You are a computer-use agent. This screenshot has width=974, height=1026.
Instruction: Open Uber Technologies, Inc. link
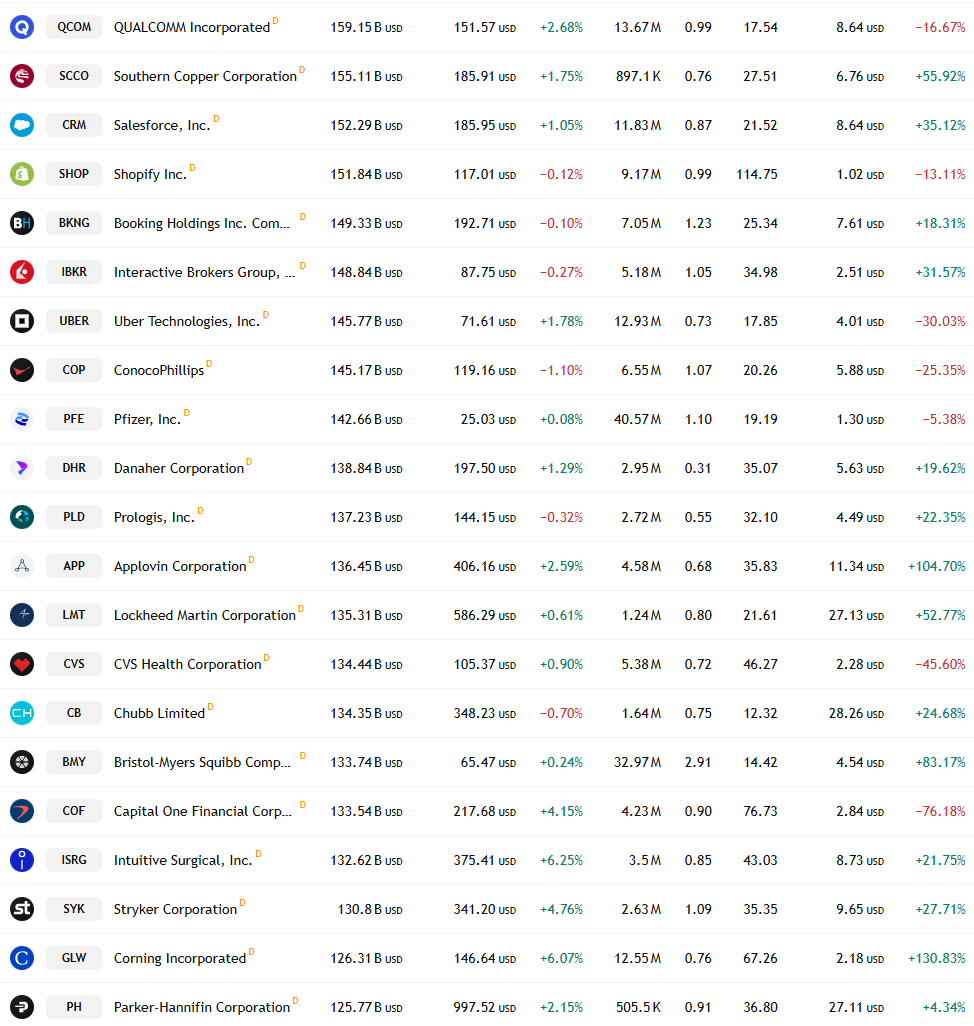click(187, 321)
